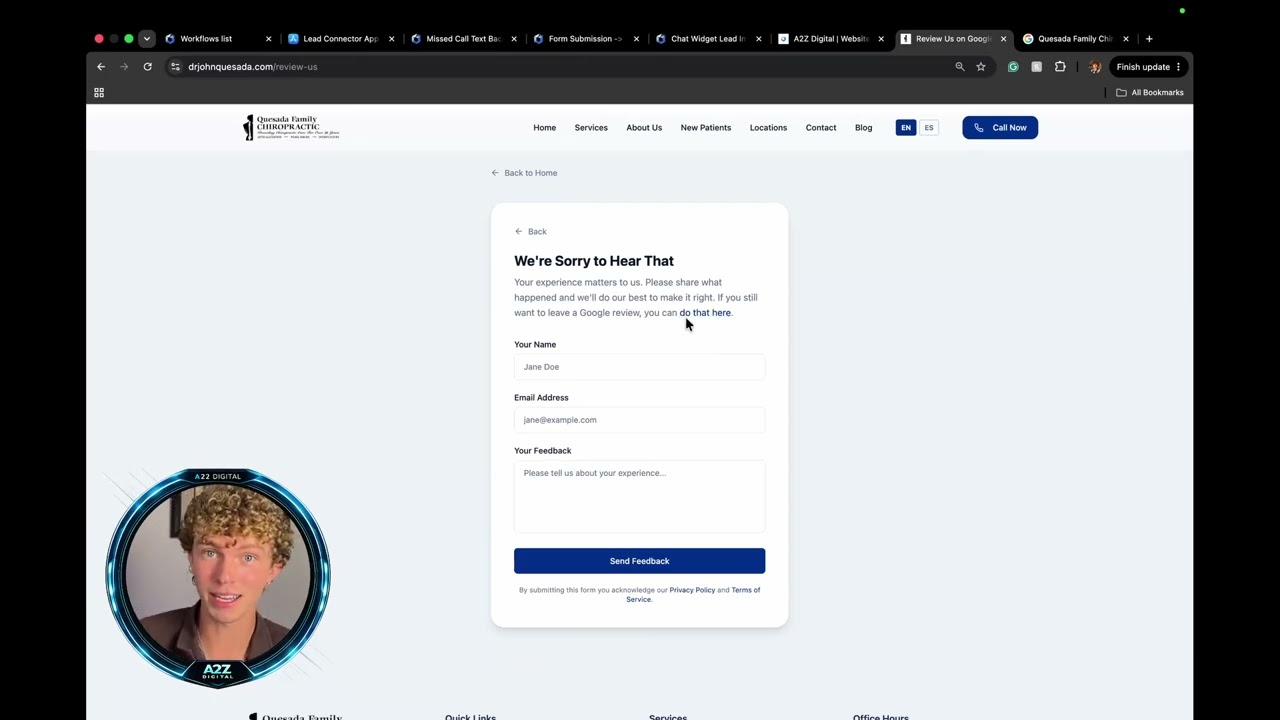Viewport: 1280px width, 720px height.
Task: Switch language to ES
Action: point(929,128)
